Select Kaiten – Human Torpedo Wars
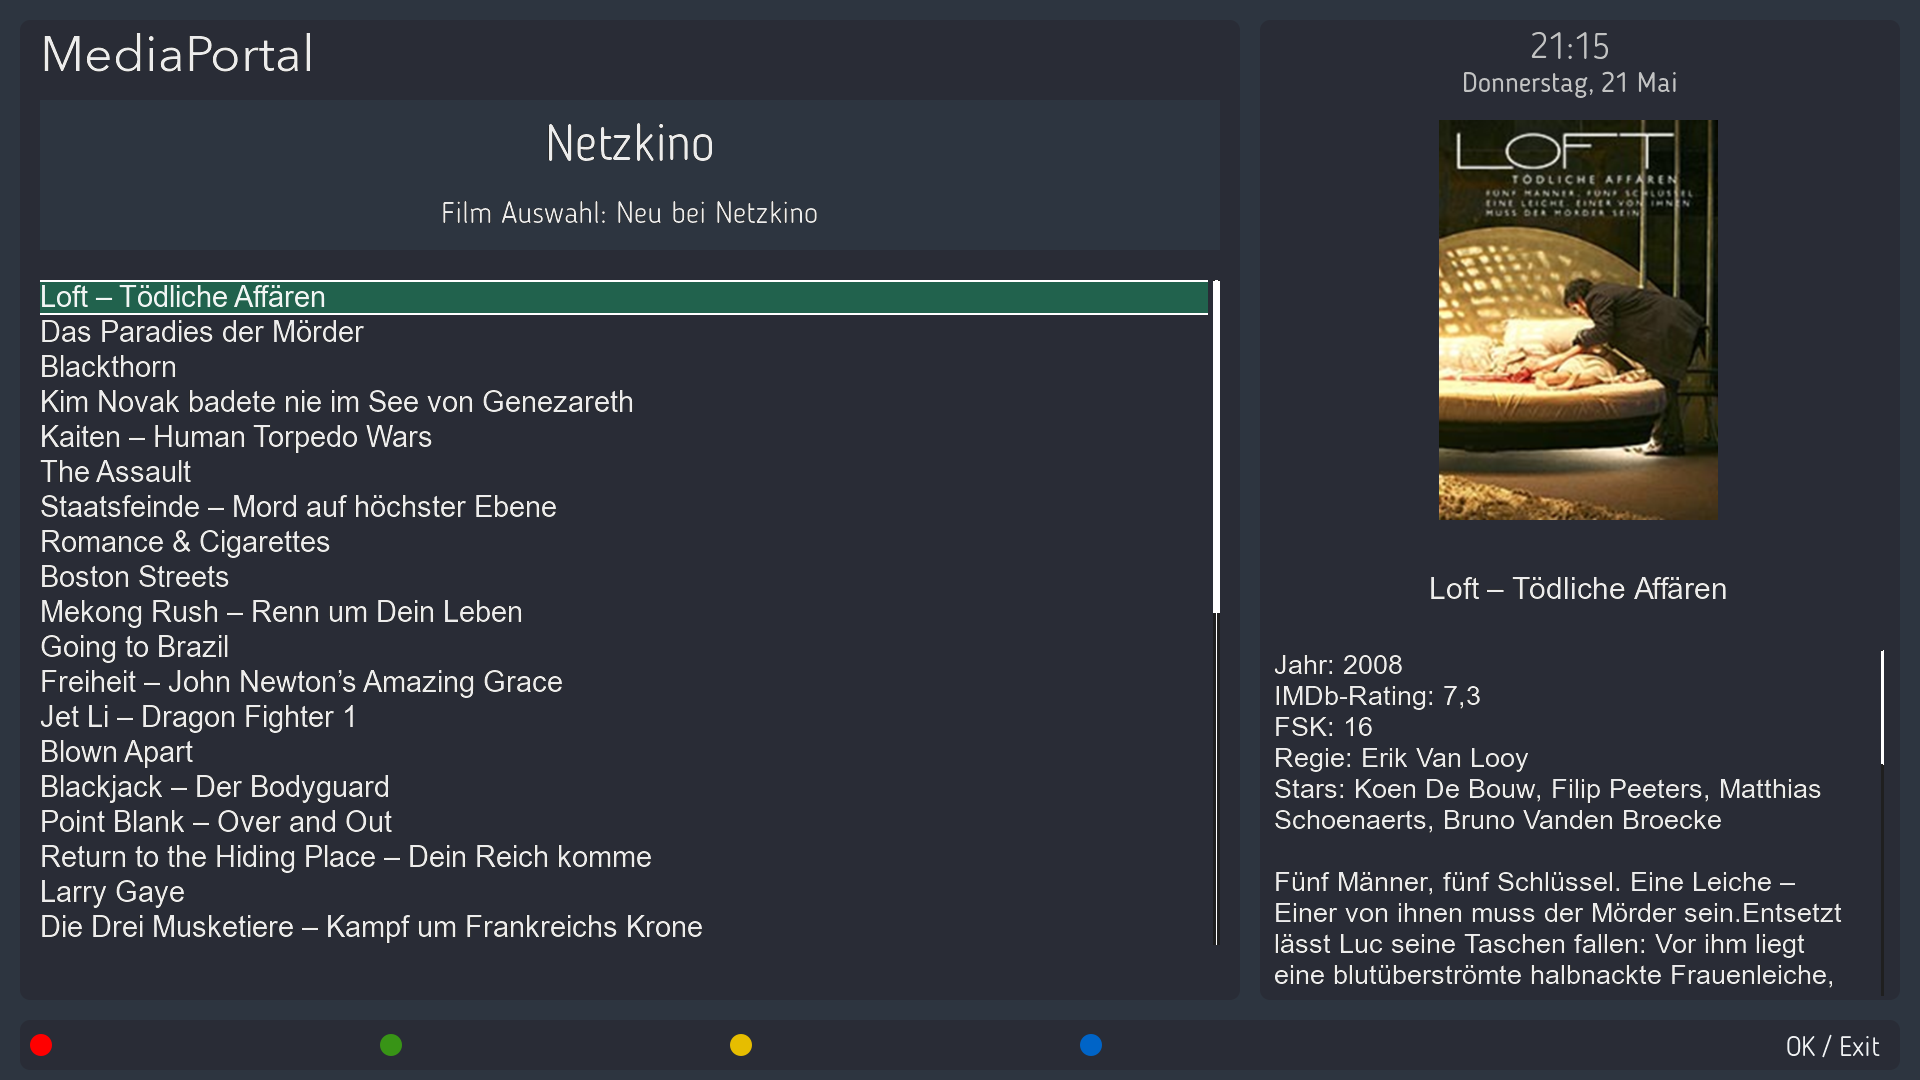The width and height of the screenshot is (1920, 1080). point(236,437)
